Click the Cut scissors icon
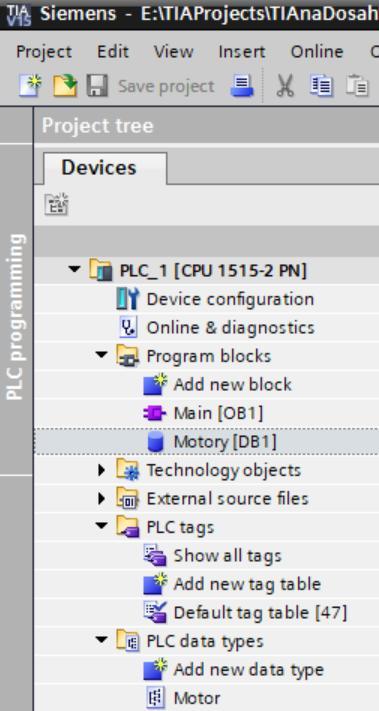 pos(285,86)
